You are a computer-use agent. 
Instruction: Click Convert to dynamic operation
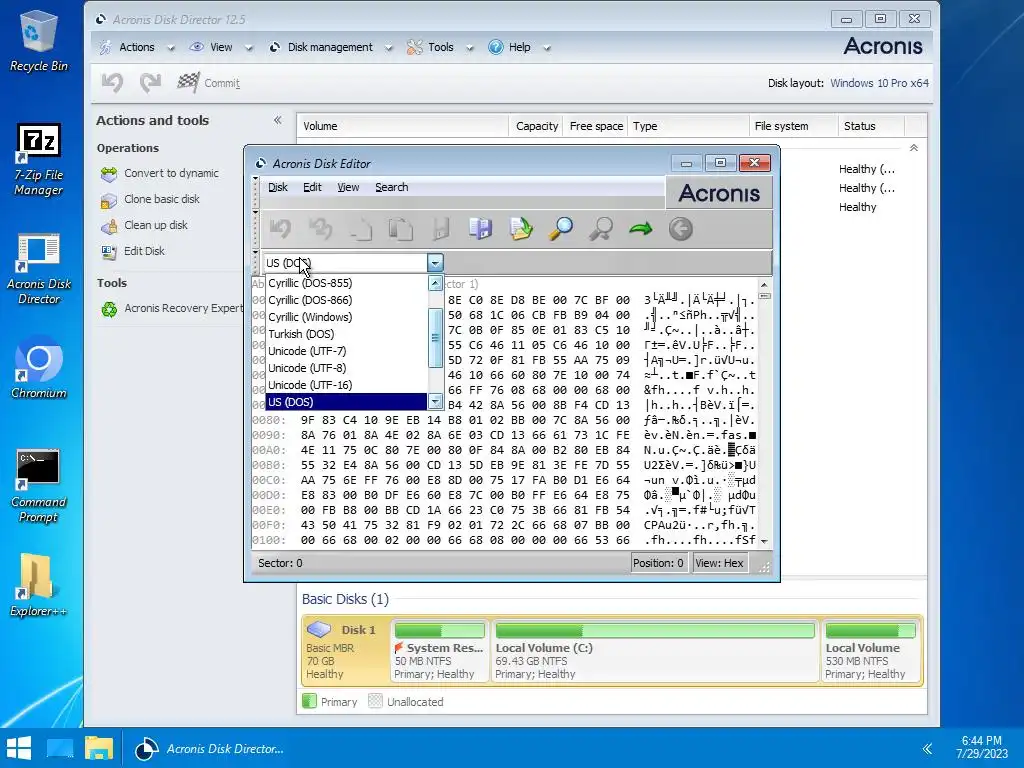coord(160,173)
